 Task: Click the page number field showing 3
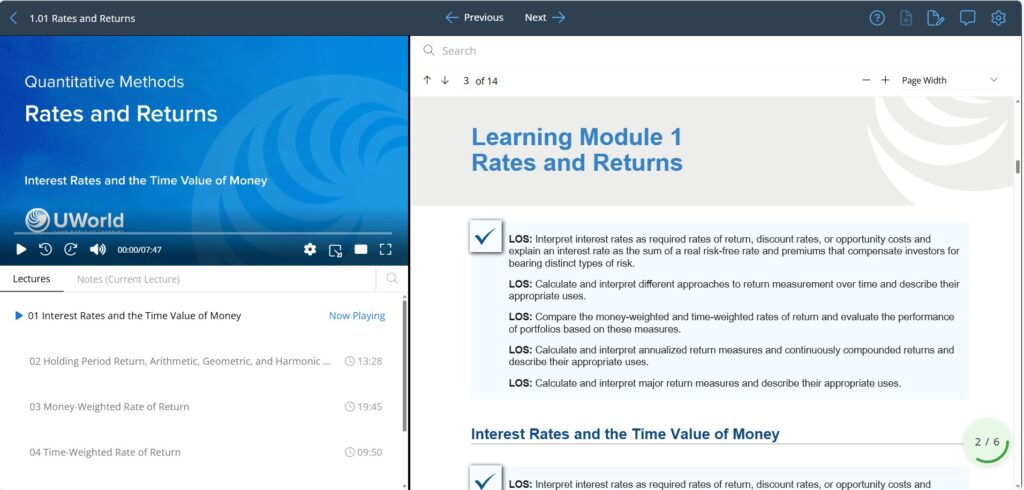tap(466, 80)
